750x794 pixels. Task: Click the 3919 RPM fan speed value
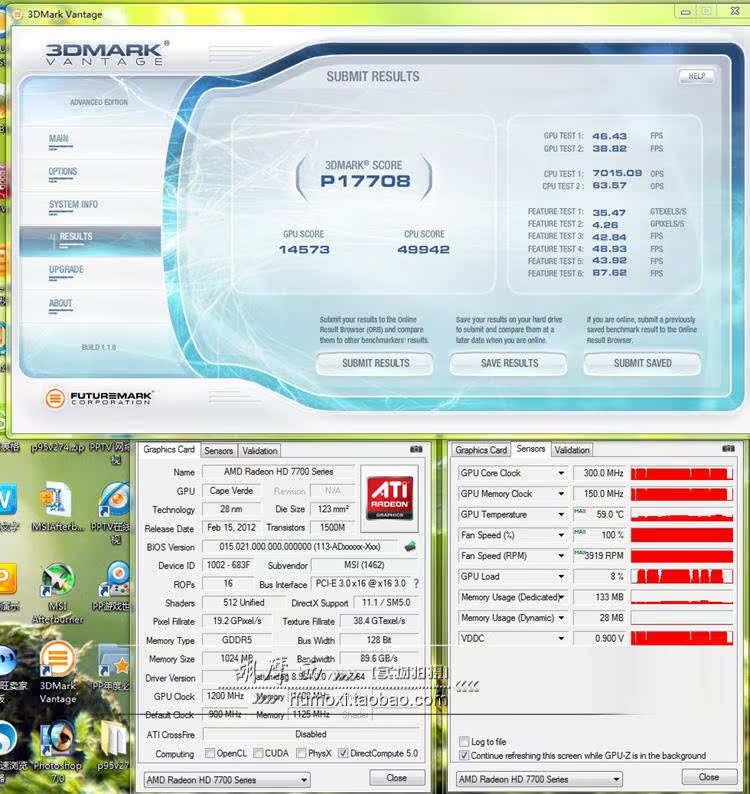pyautogui.click(x=604, y=556)
